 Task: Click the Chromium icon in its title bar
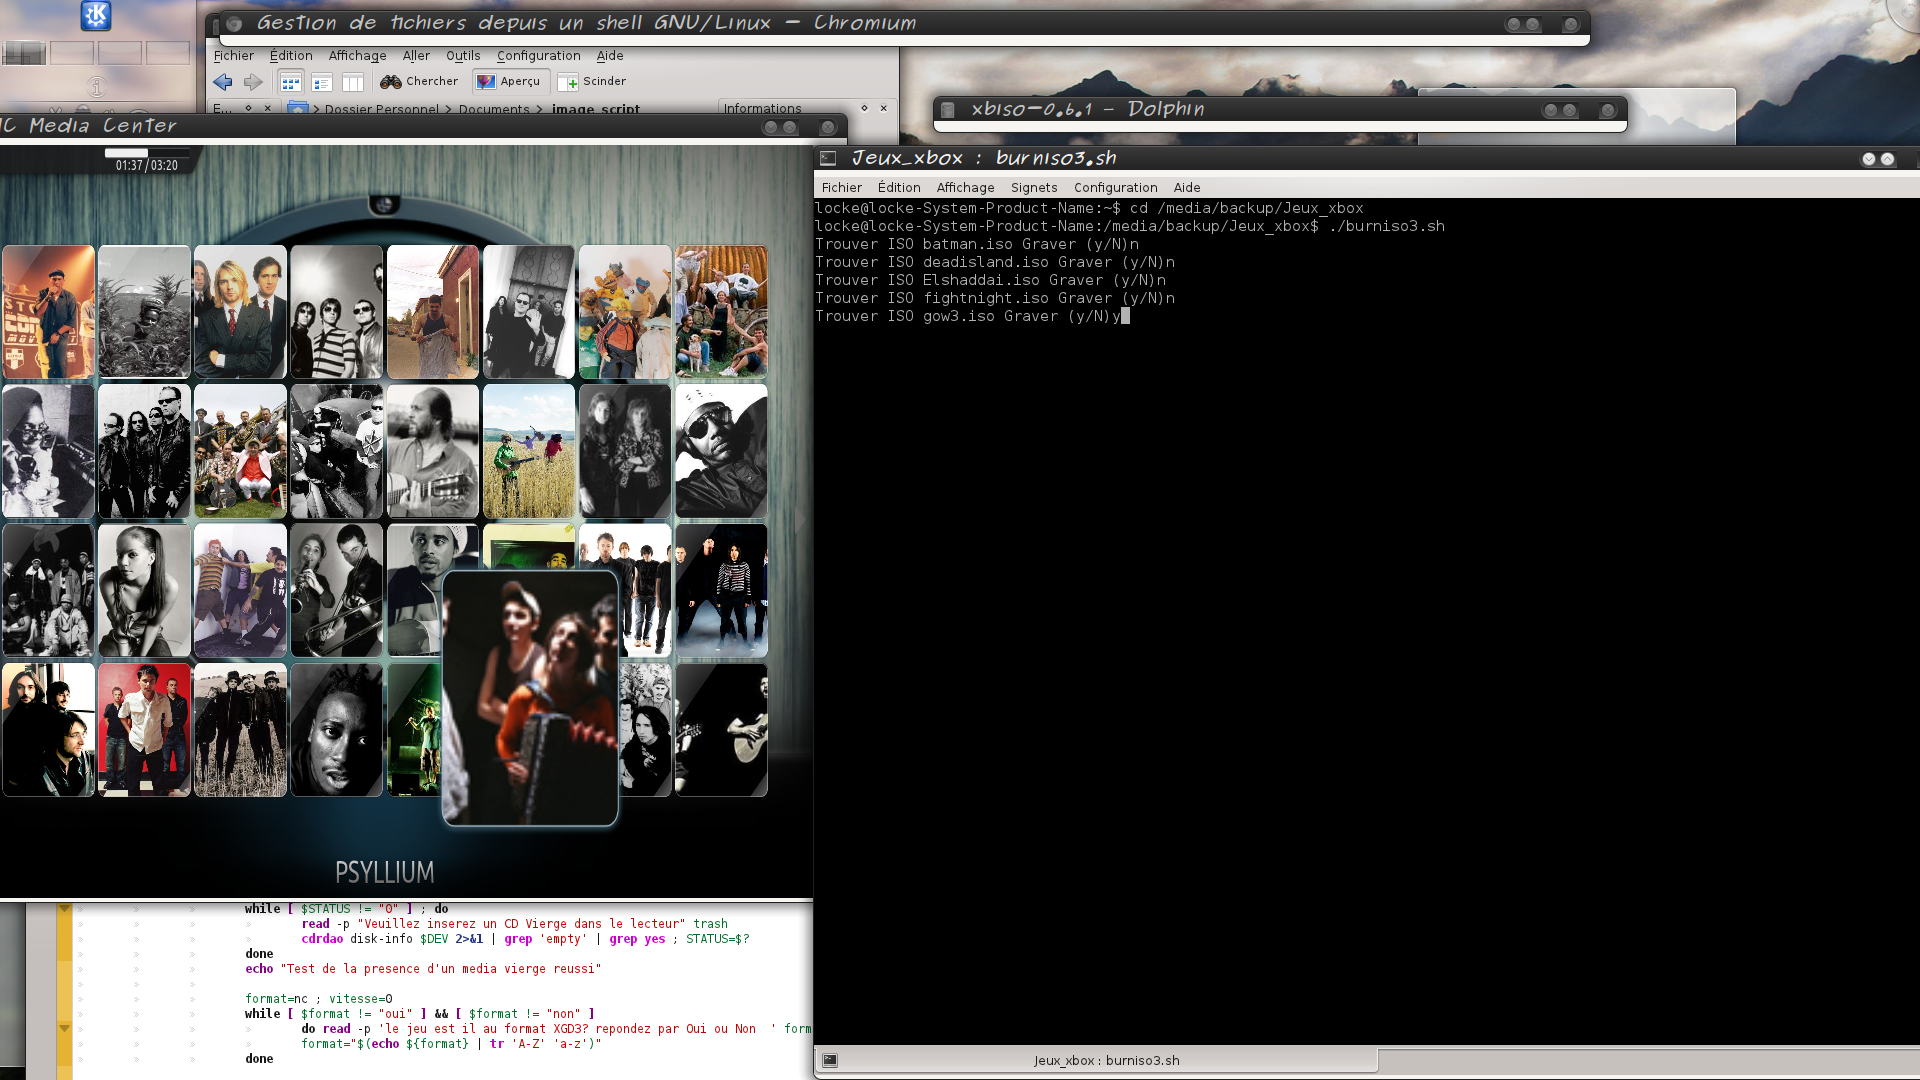point(234,24)
